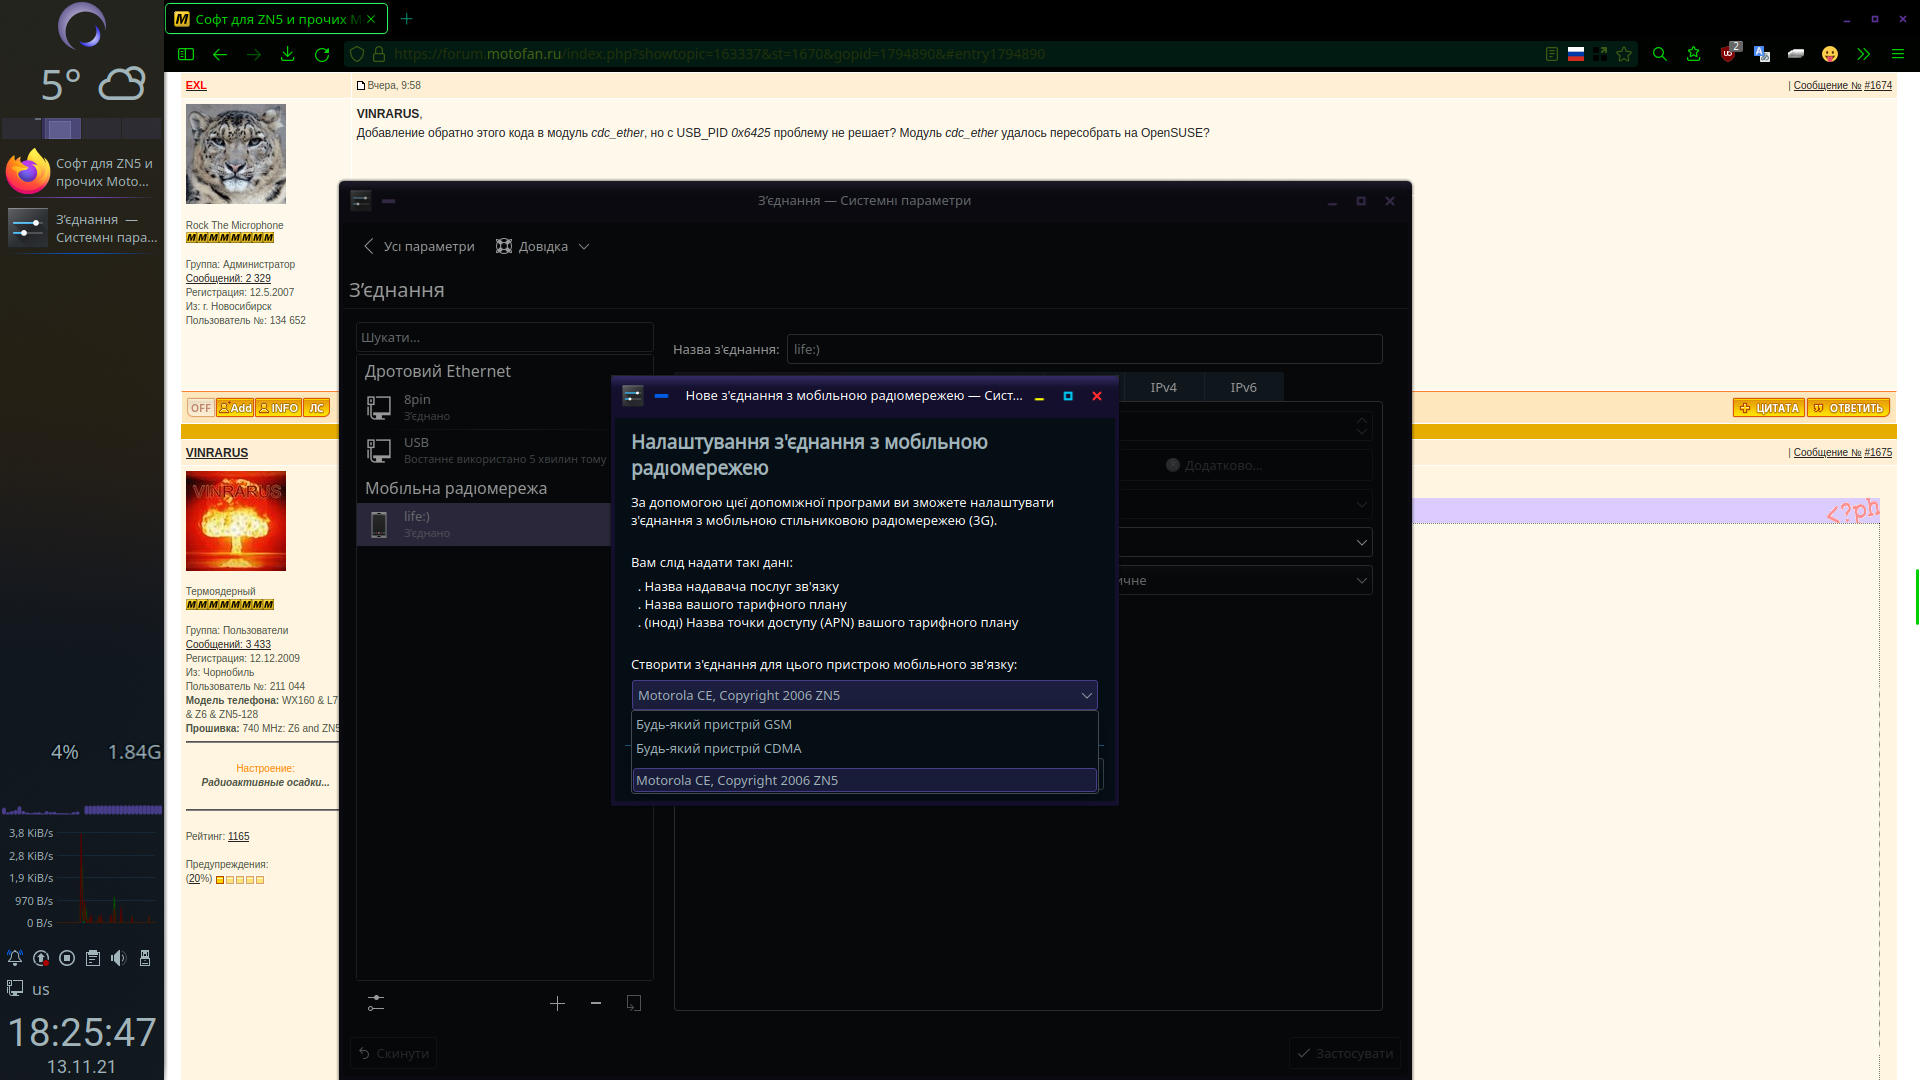
Task: Click the ОТВЕТИТЬ reply button
Action: click(1848, 408)
